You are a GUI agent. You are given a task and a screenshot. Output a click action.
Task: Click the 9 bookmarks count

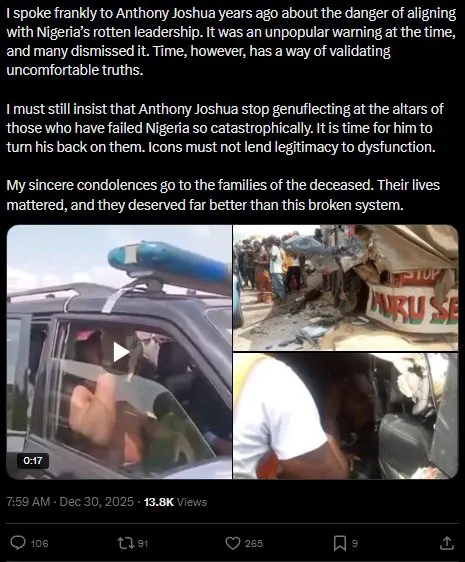coord(355,543)
